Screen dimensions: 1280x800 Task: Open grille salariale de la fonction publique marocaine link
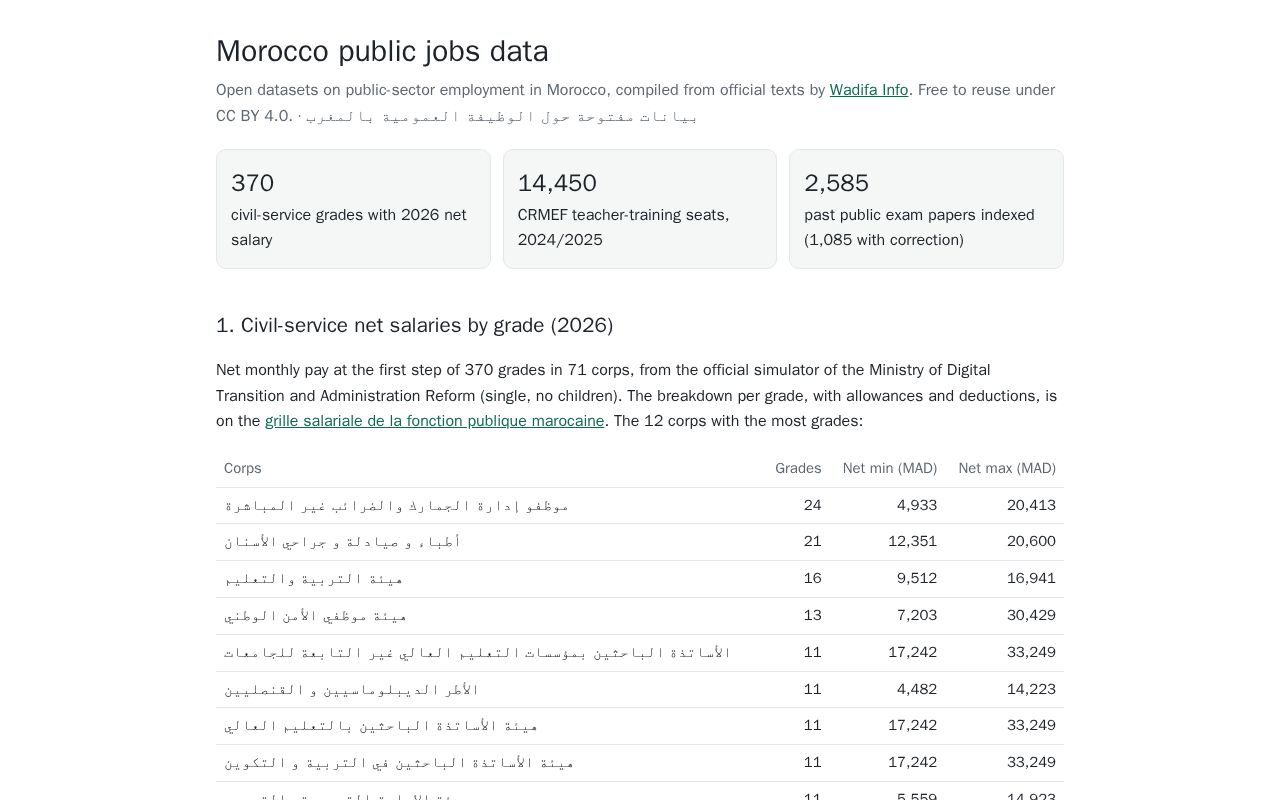[x=434, y=421]
